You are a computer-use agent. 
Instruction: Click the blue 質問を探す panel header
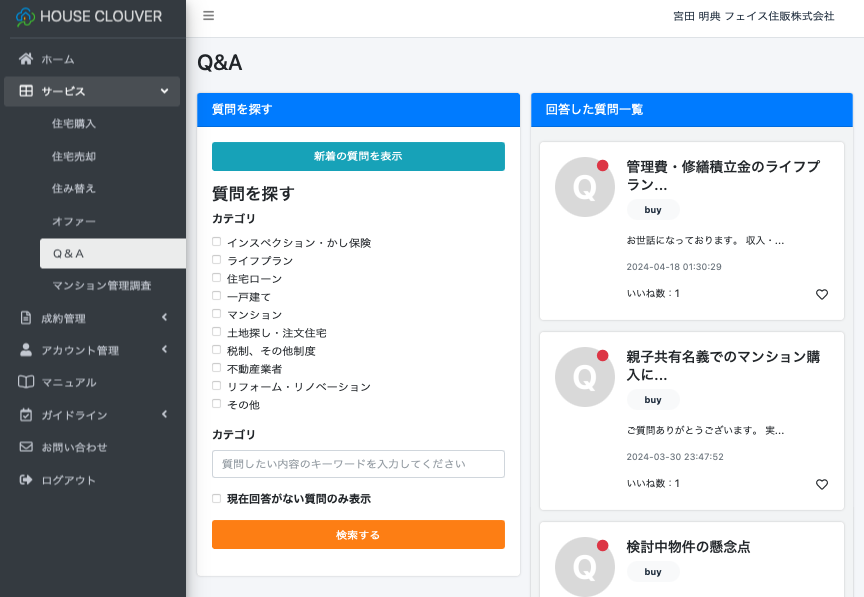pos(358,110)
